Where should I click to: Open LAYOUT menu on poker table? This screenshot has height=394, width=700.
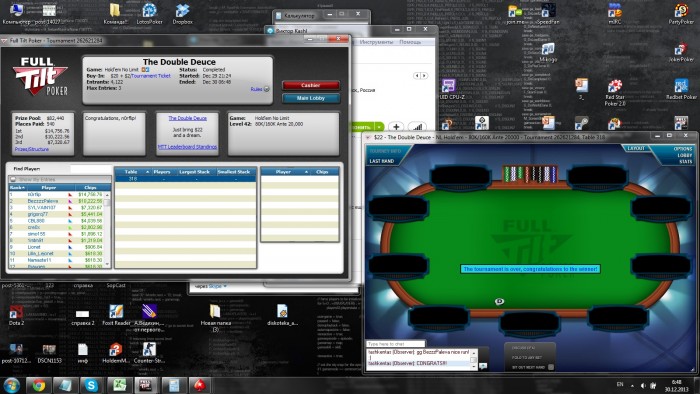[636, 149]
